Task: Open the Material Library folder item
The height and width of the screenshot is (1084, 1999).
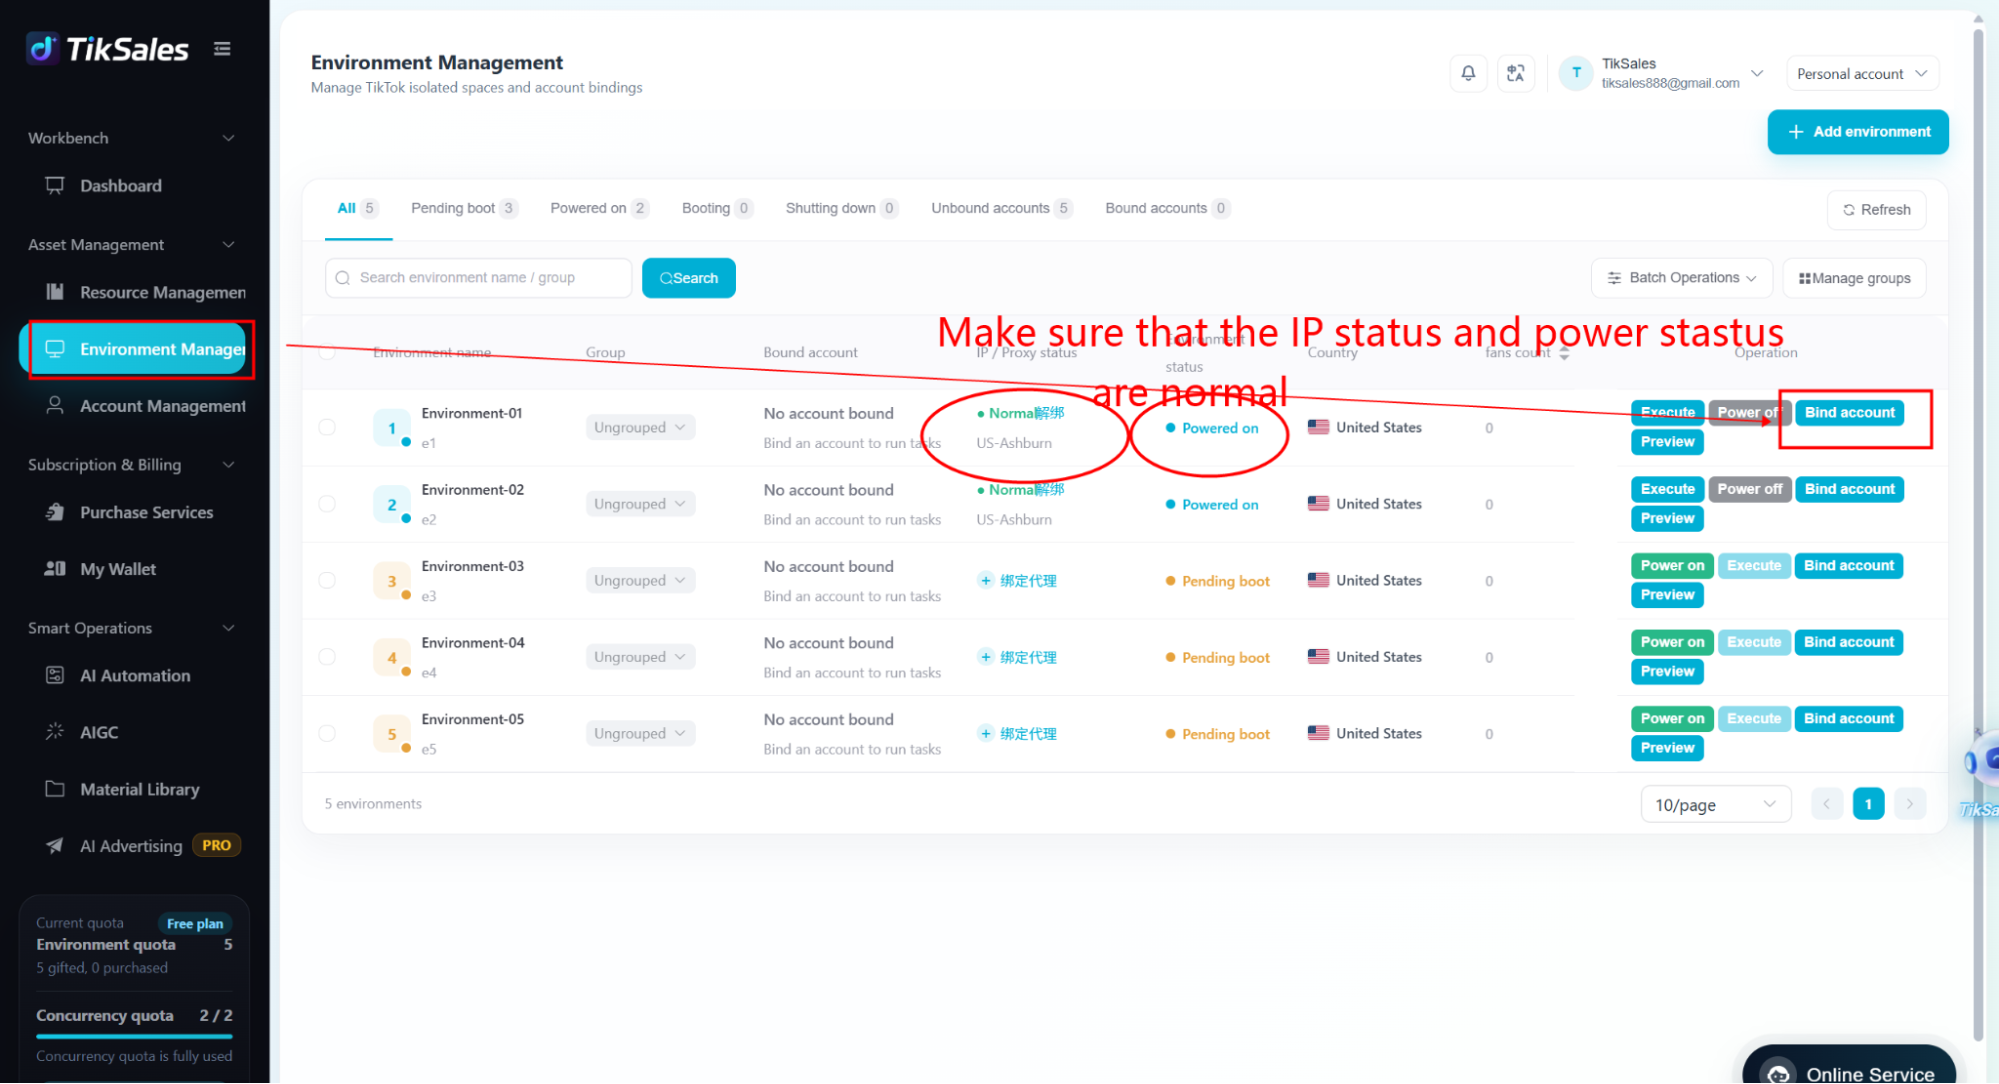Action: [x=139, y=789]
